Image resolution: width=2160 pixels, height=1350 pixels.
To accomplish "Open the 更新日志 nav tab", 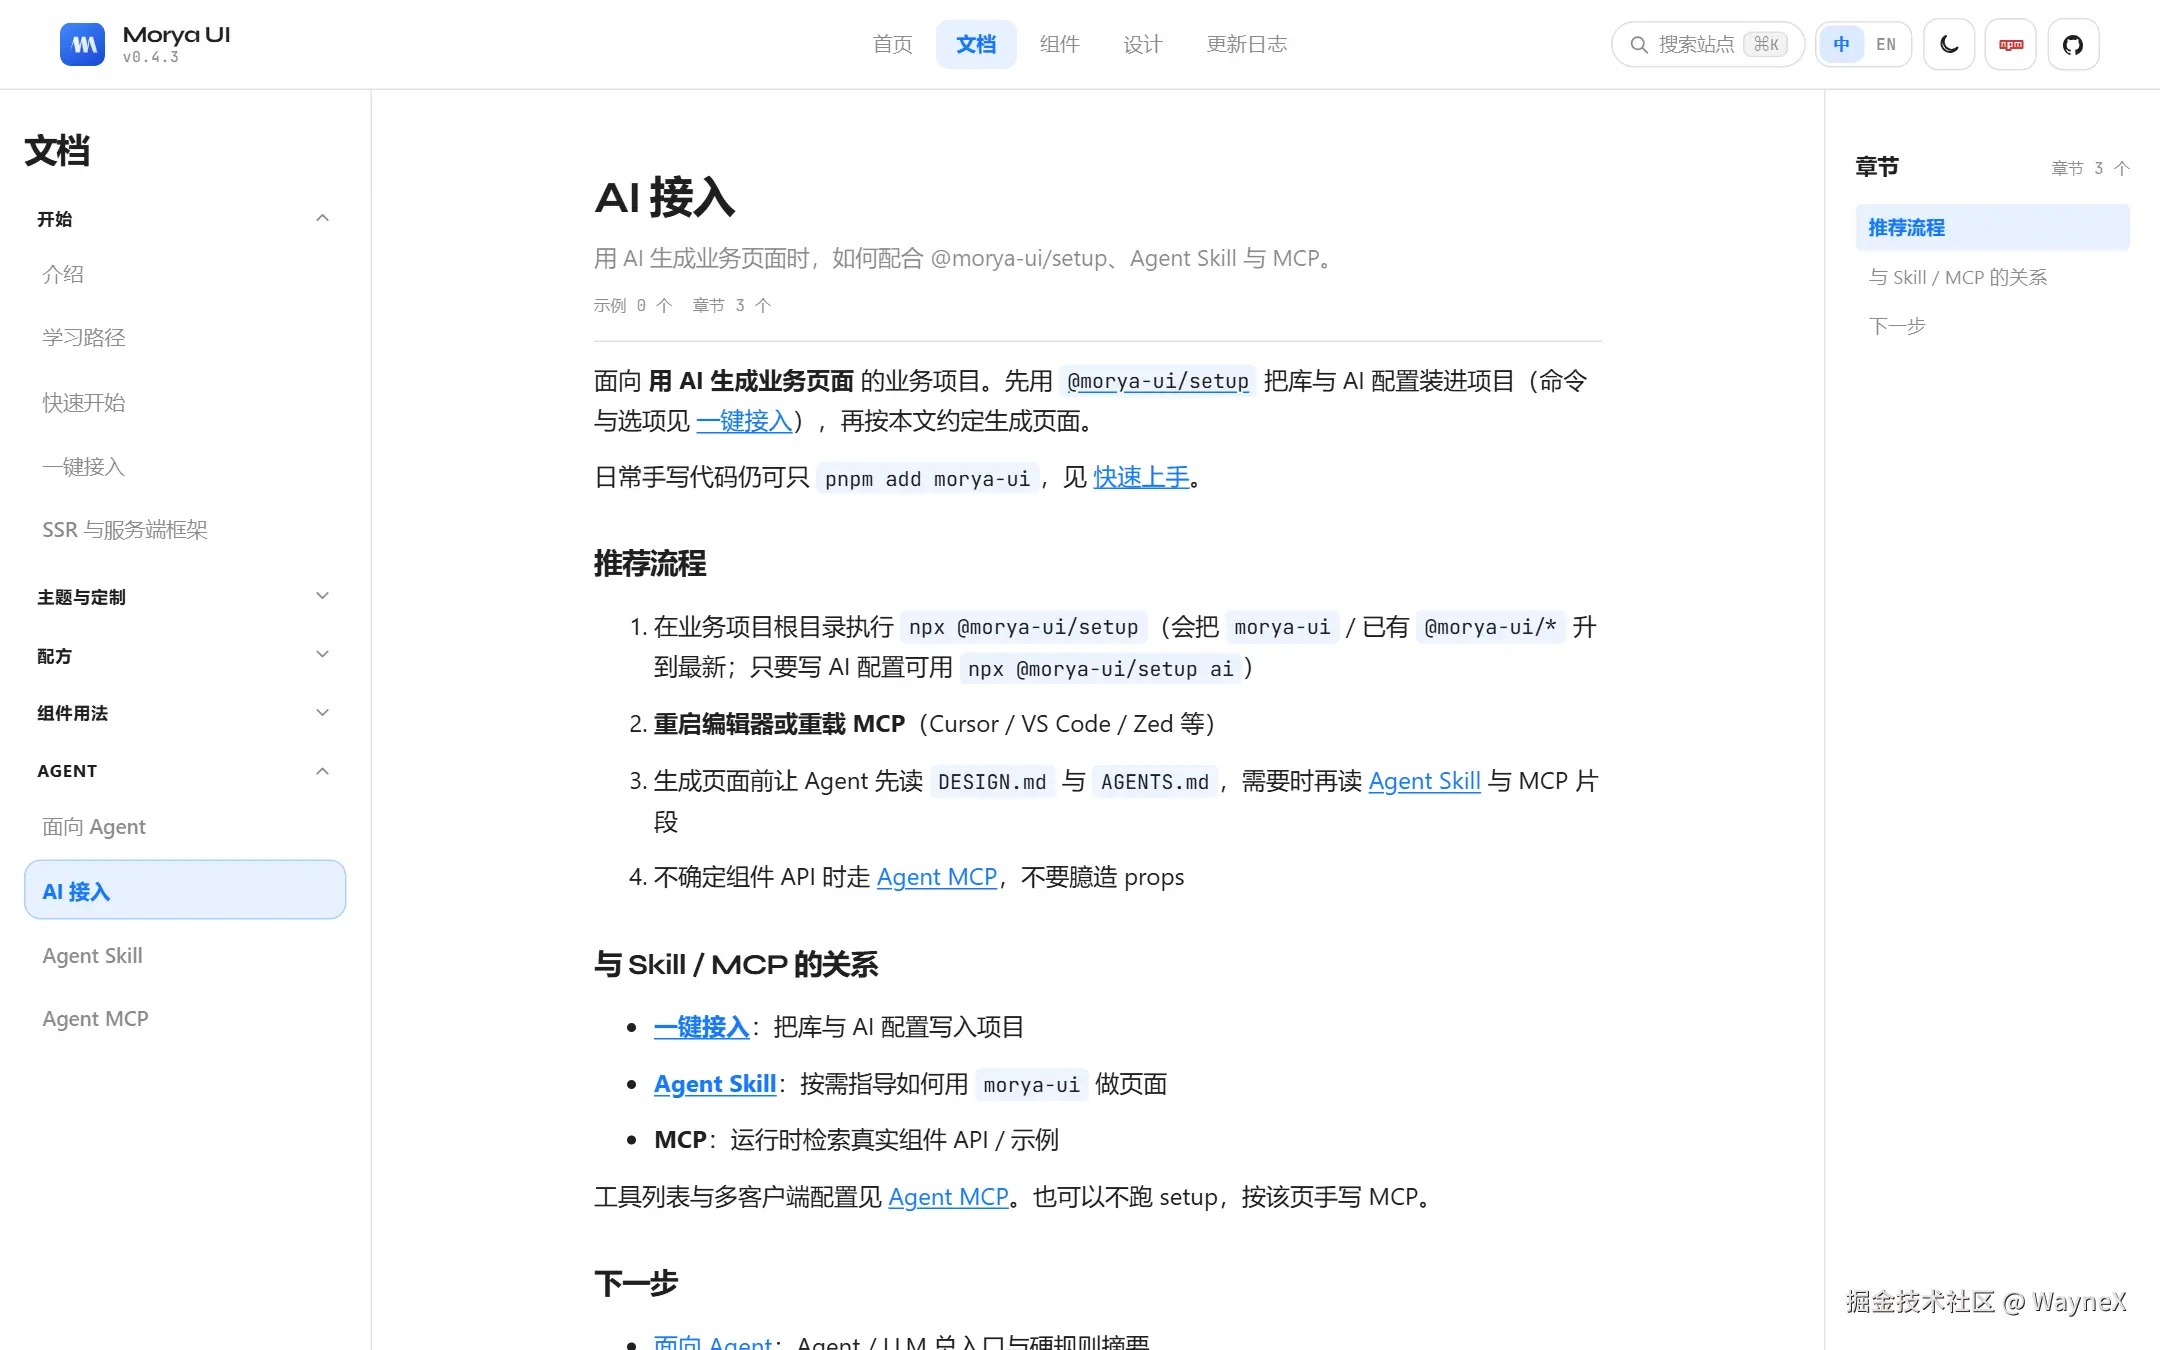I will pyautogui.click(x=1247, y=44).
